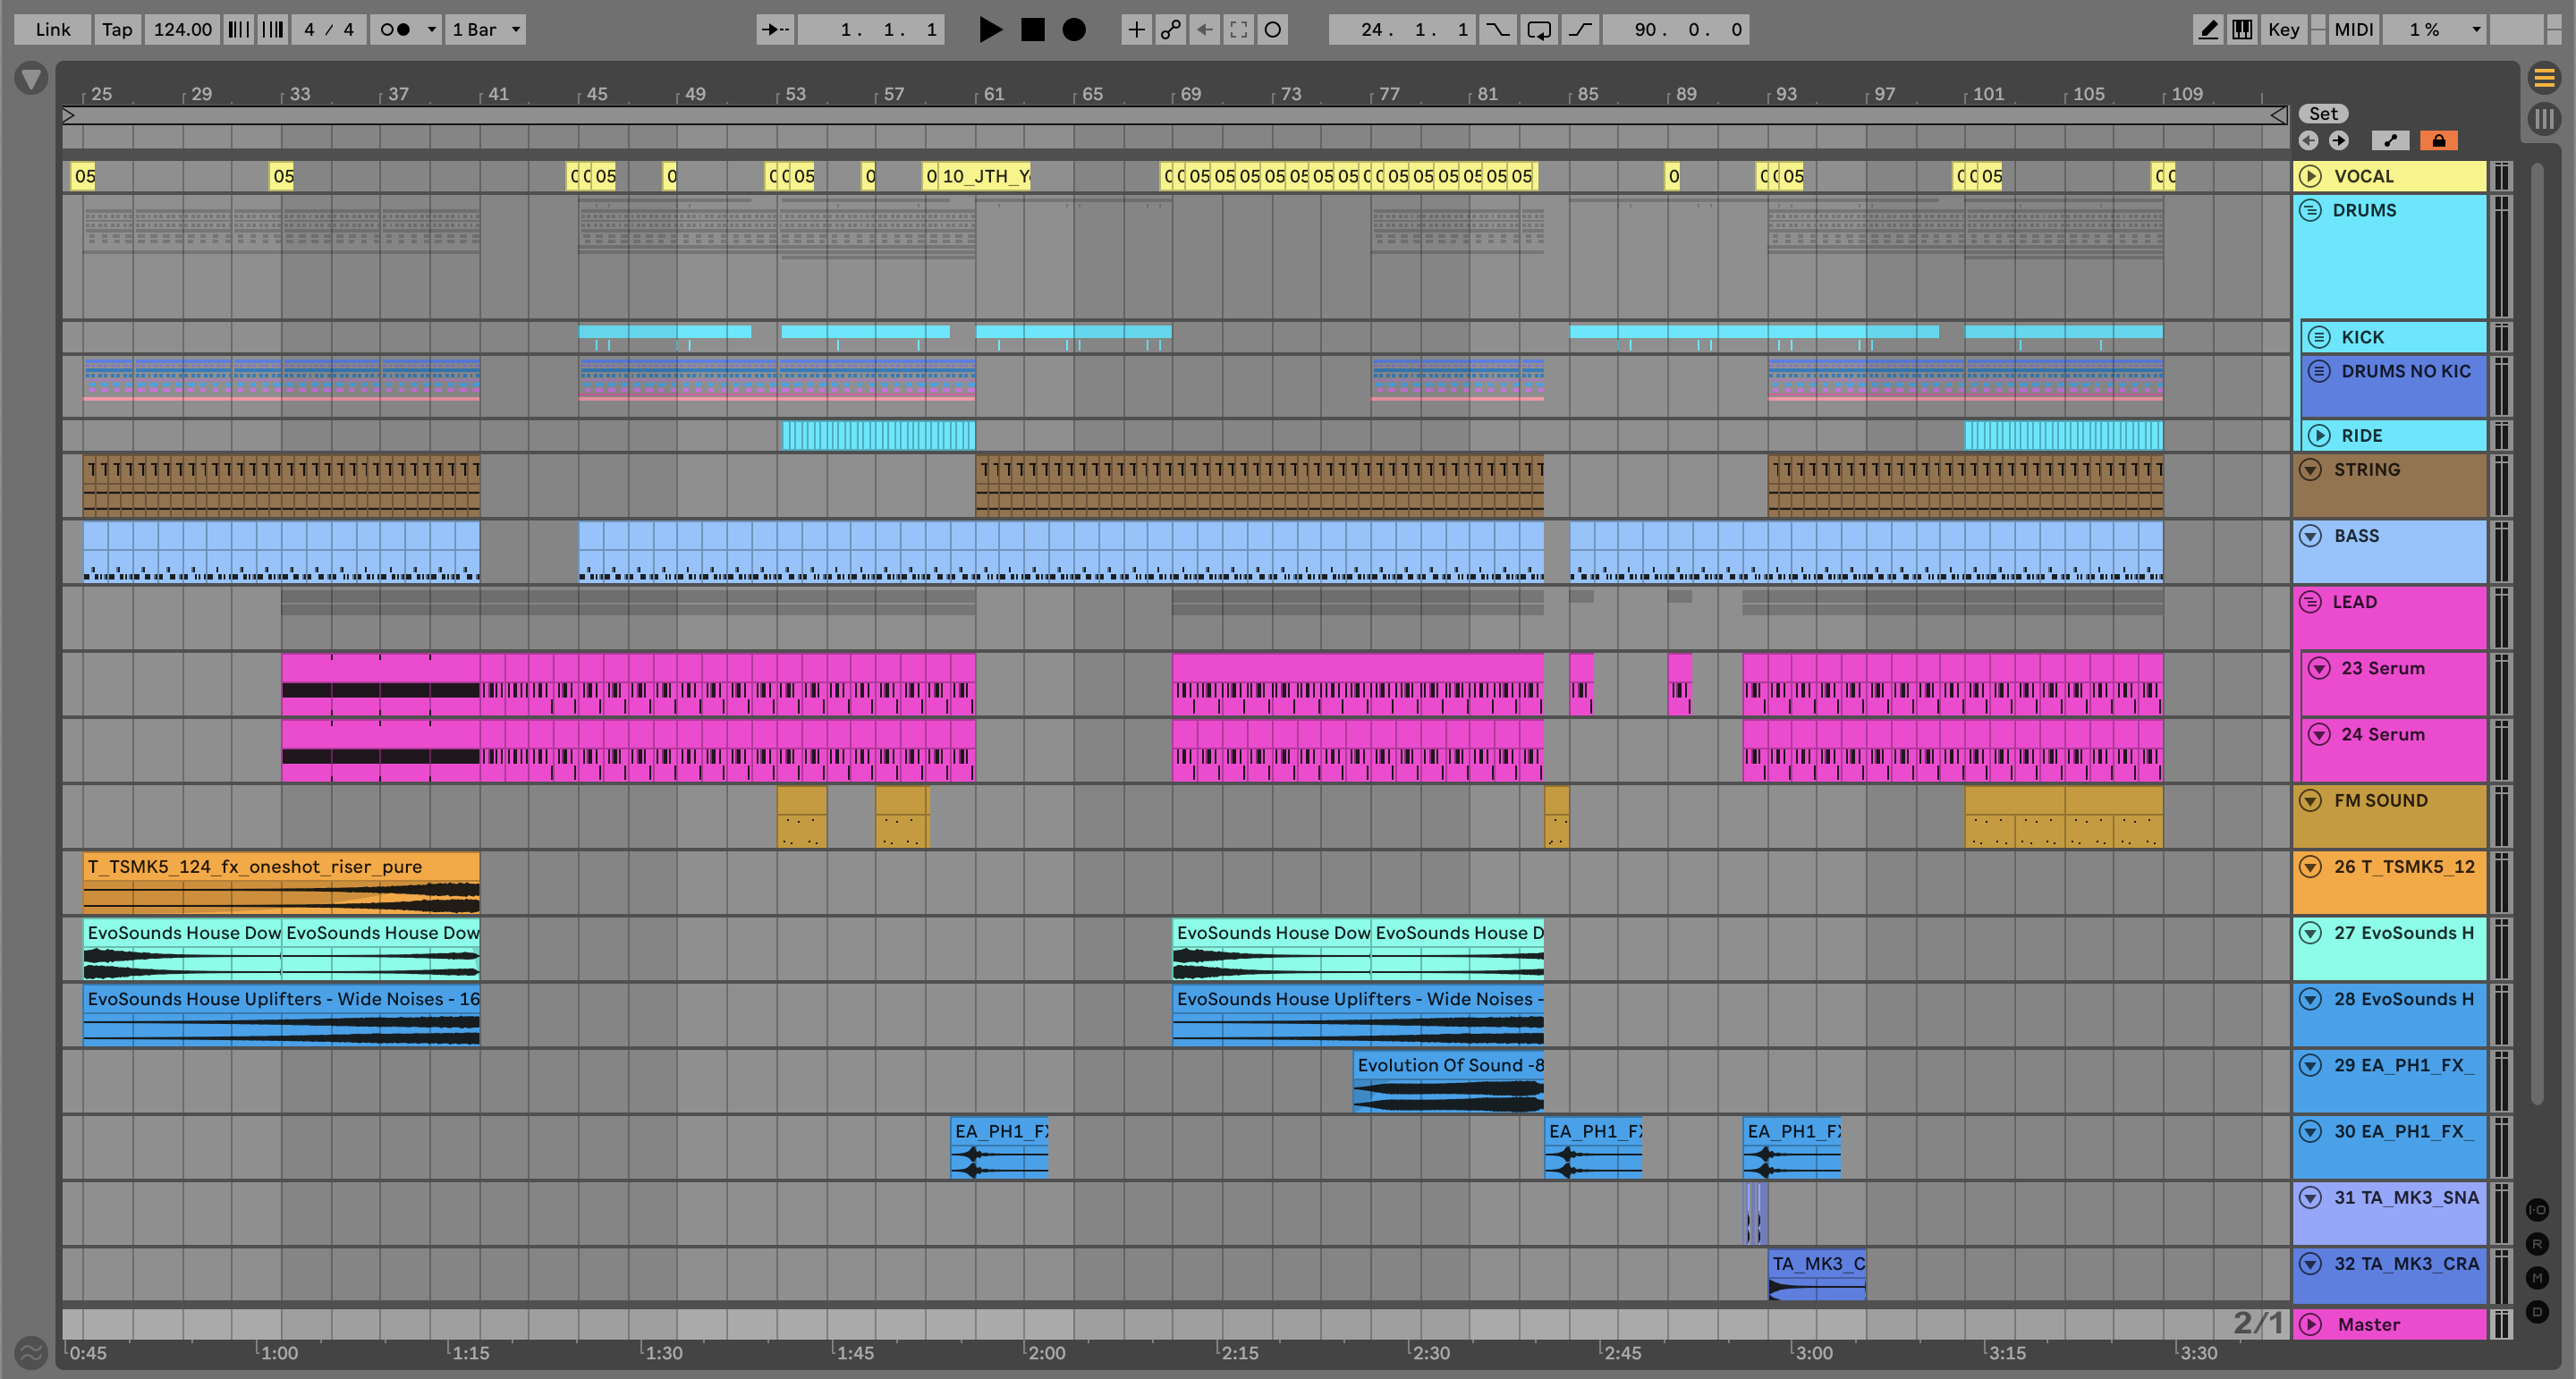Click the Stop transport button
This screenshot has width=2576, height=1379.
1032,29
